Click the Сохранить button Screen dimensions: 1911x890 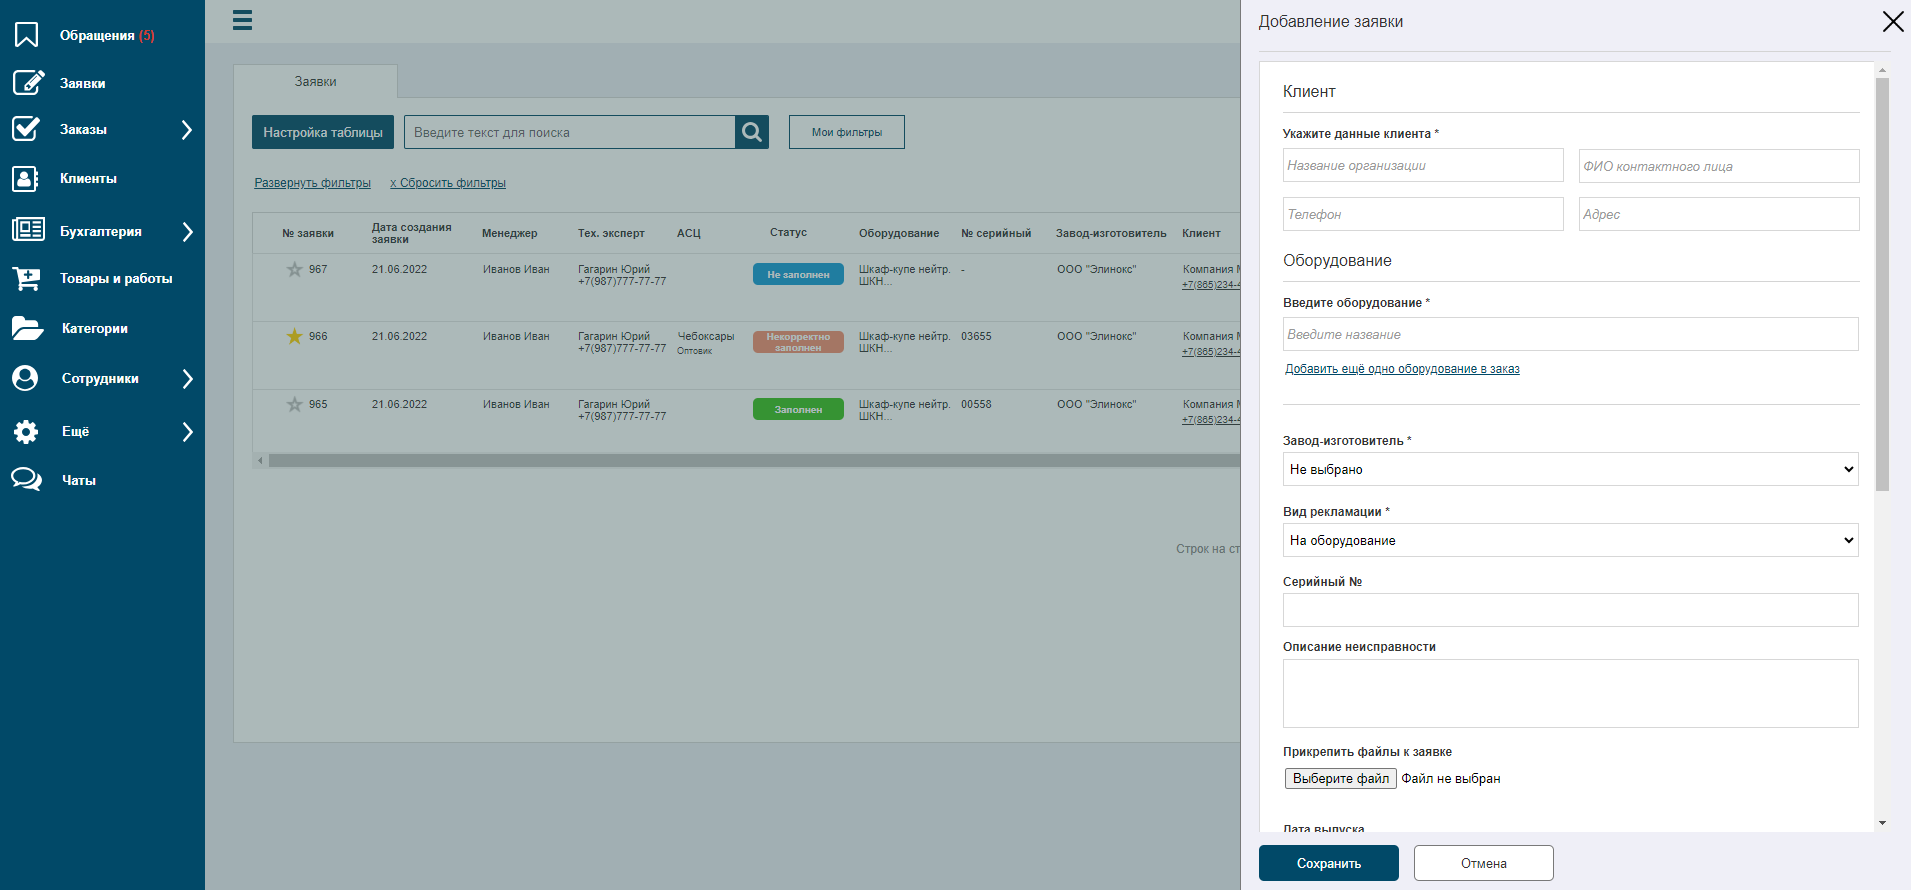click(1328, 863)
